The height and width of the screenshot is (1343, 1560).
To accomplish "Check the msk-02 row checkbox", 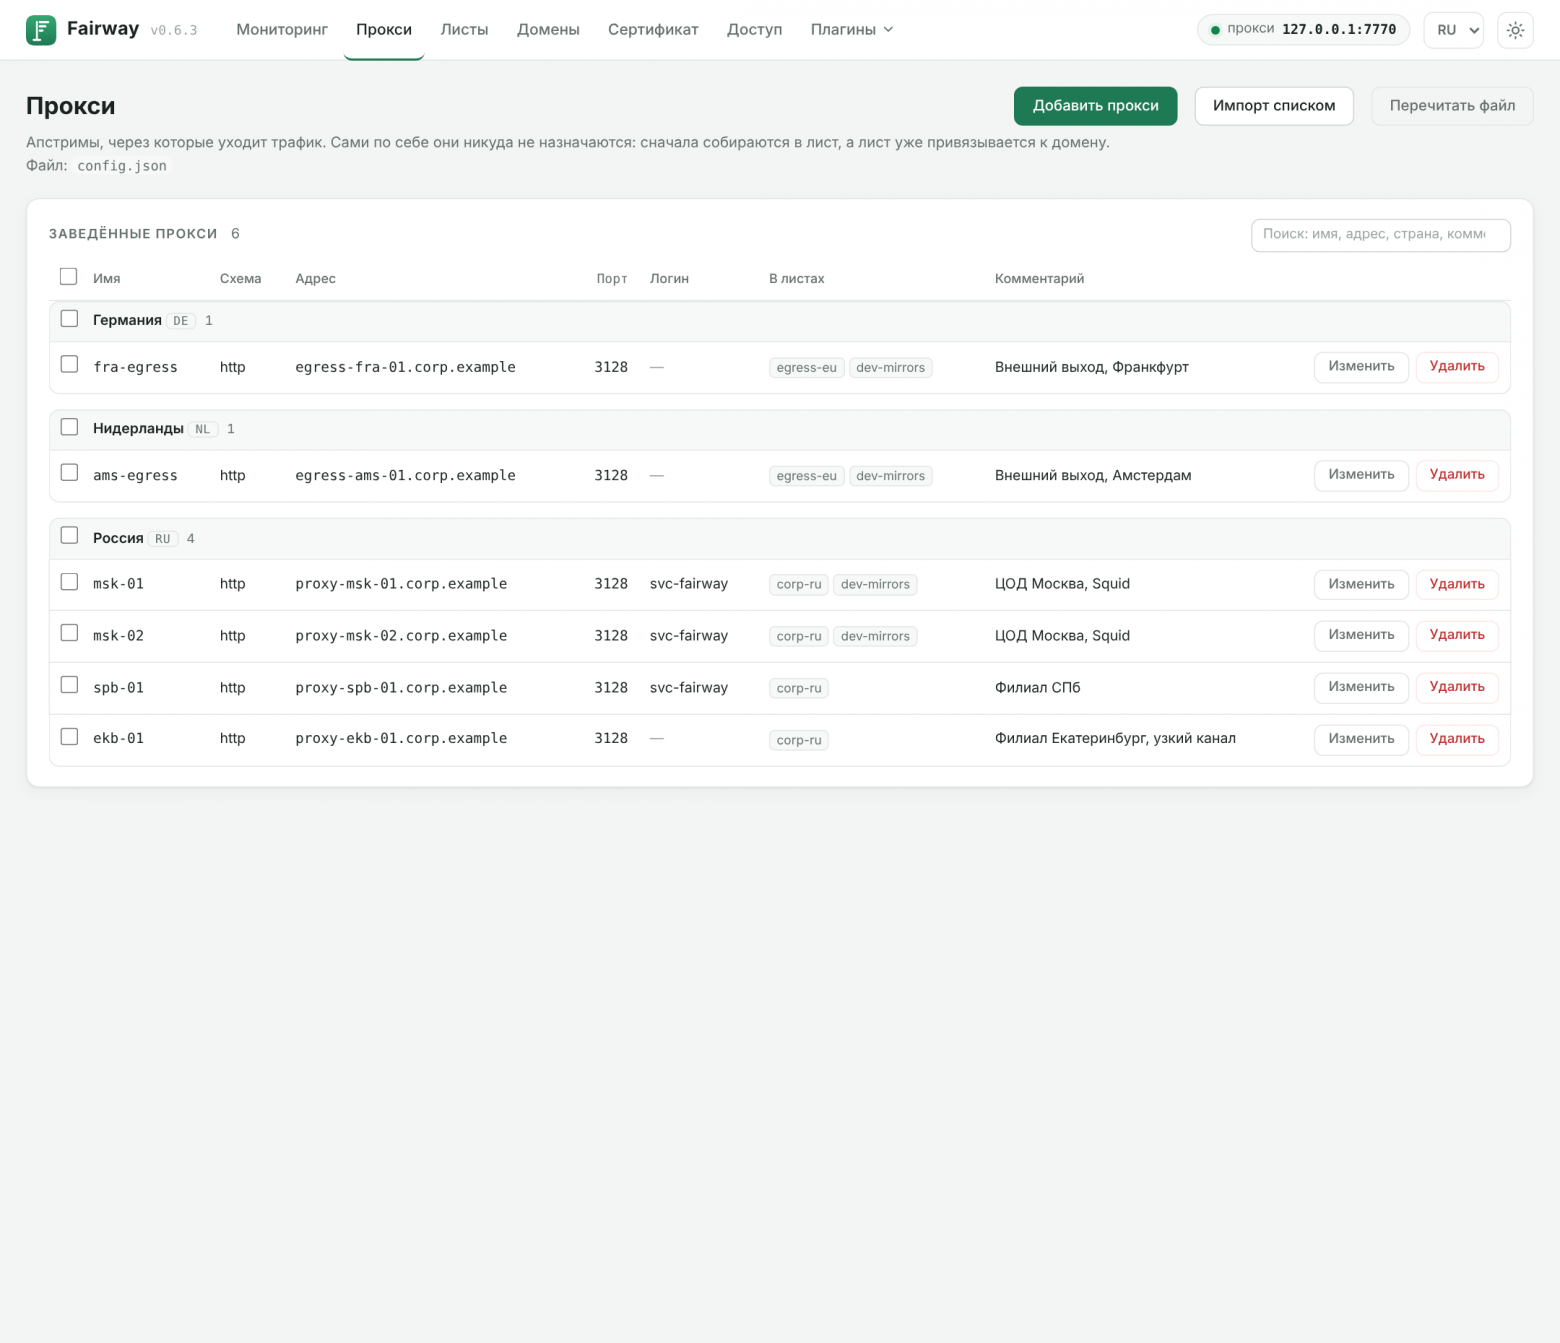I will (x=69, y=634).
